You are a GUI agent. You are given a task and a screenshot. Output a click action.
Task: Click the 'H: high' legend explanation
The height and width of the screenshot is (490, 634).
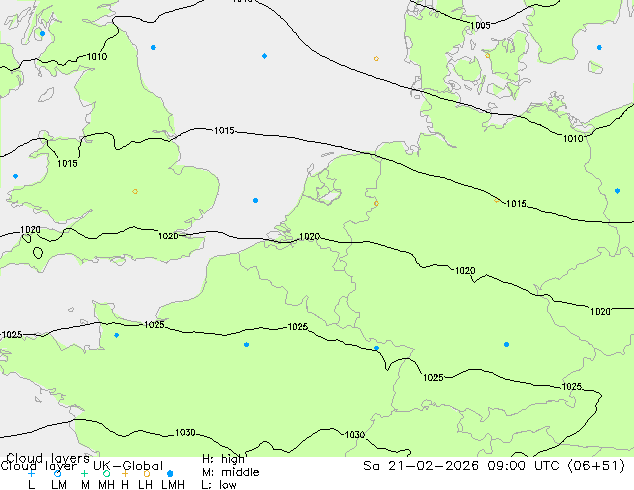click(223, 459)
